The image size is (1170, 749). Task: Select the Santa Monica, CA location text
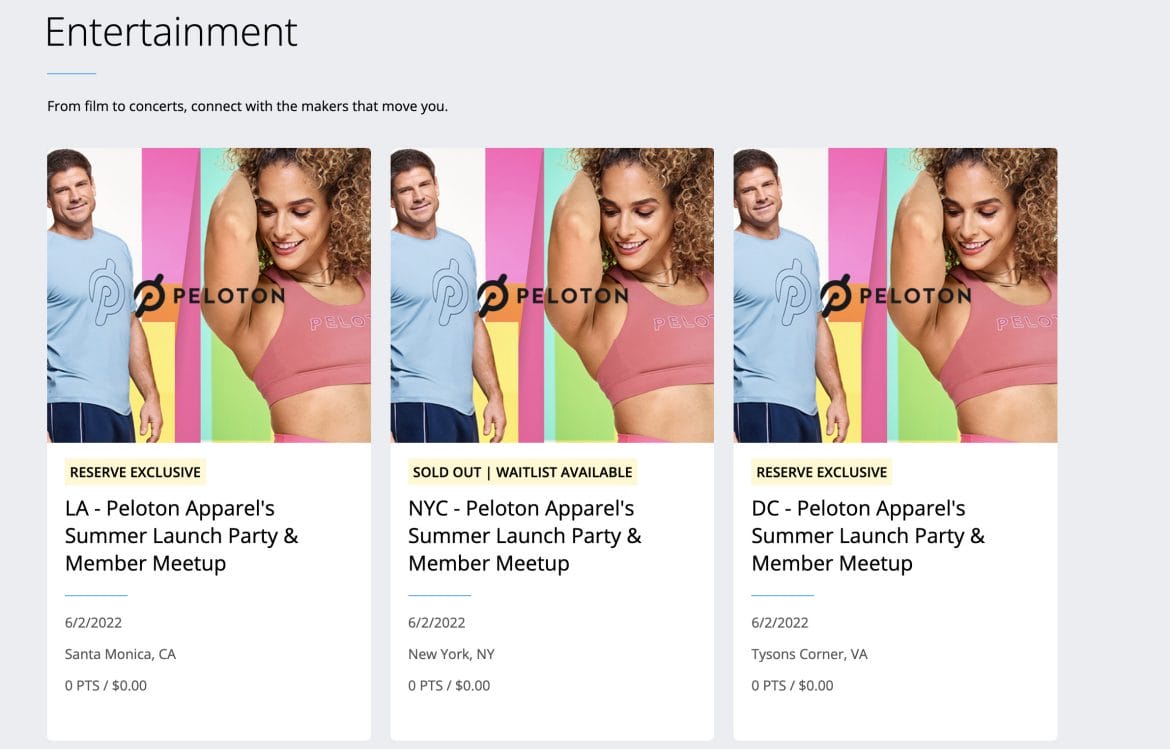point(120,654)
